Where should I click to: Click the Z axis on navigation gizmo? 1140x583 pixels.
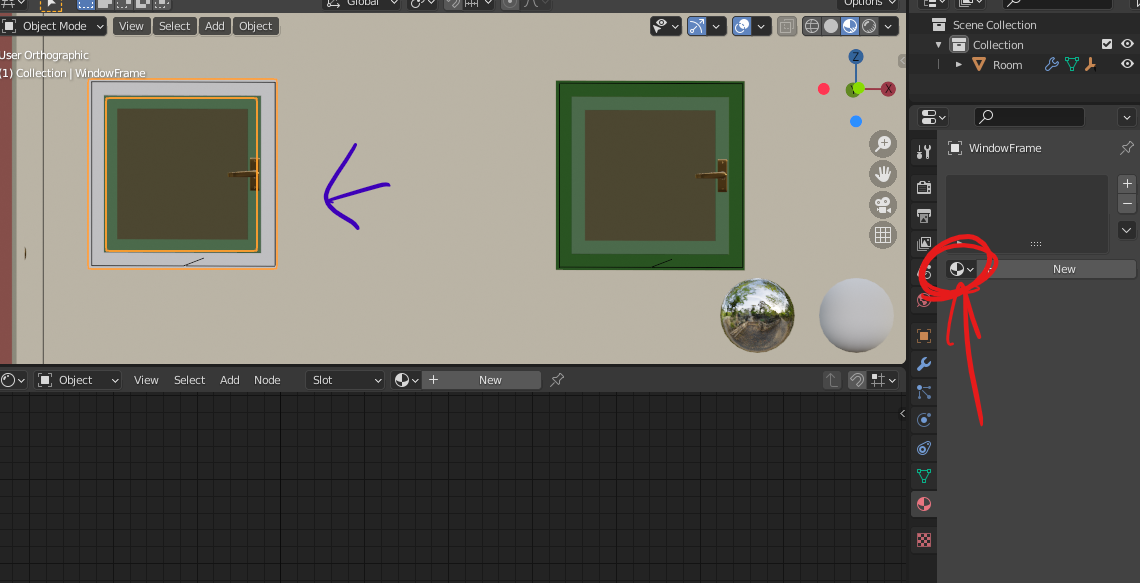[856, 57]
